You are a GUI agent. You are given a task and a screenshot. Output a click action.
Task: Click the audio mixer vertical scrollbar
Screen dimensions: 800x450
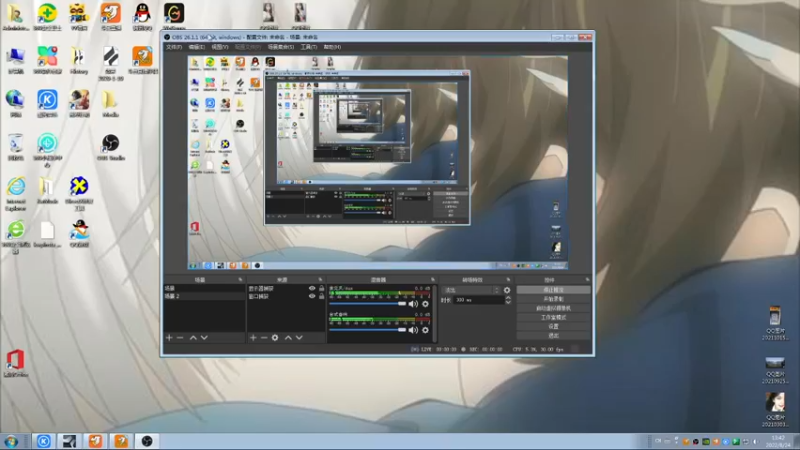(435, 313)
